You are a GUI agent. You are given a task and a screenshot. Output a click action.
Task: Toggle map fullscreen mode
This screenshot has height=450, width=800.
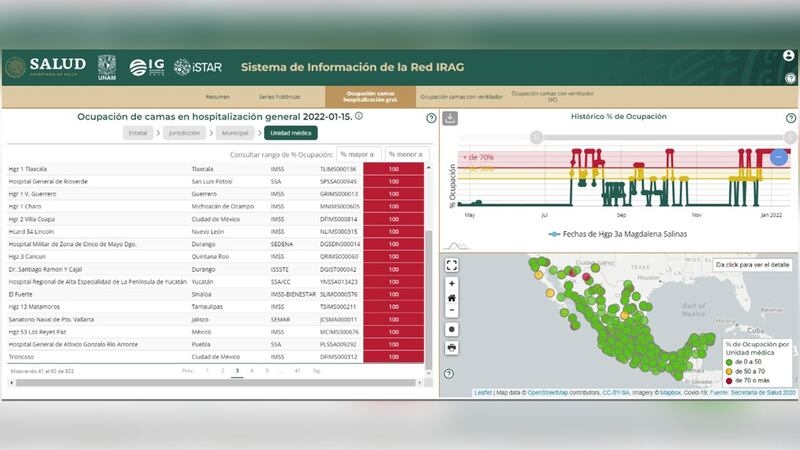(452, 265)
